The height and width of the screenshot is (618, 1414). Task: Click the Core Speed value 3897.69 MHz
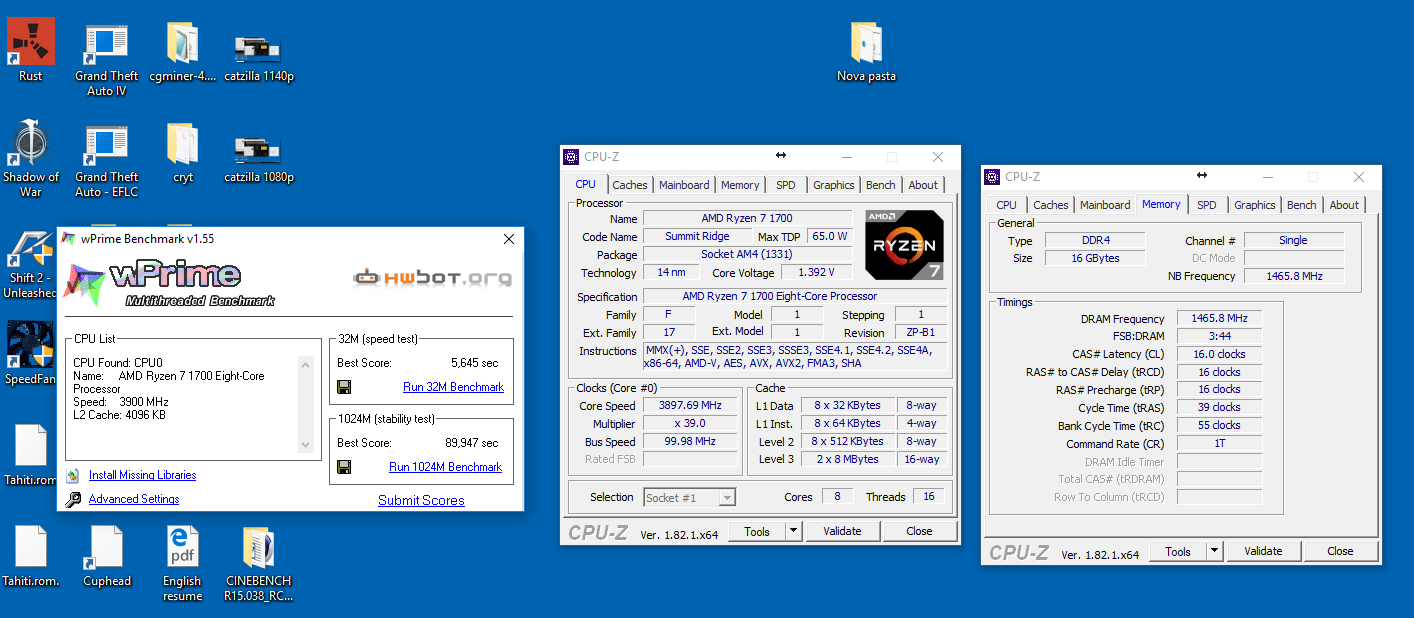690,406
